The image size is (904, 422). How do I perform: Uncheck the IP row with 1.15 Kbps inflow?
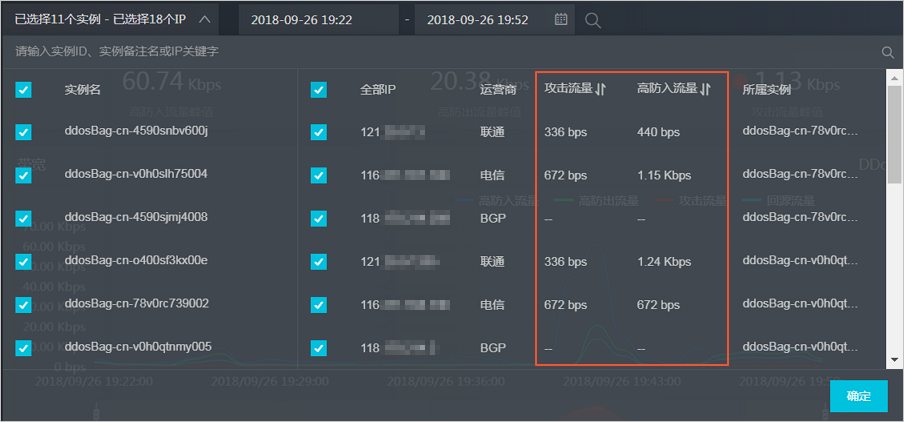coord(319,176)
